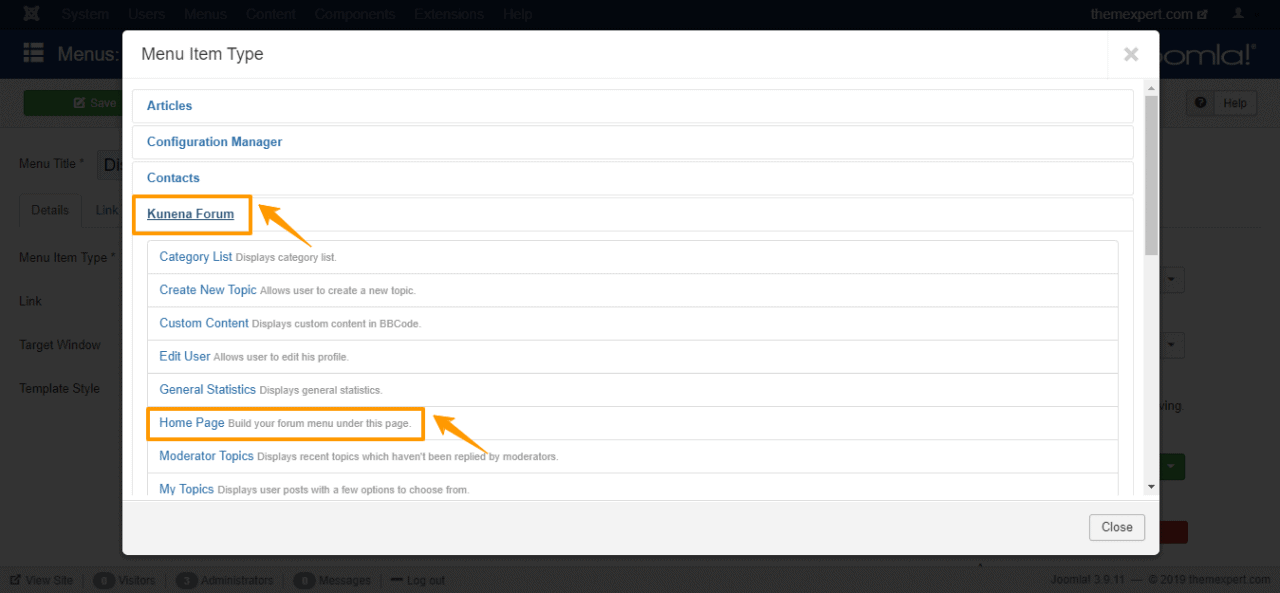The height and width of the screenshot is (593, 1280).
Task: Choose General Statistics menu item type
Action: point(208,389)
